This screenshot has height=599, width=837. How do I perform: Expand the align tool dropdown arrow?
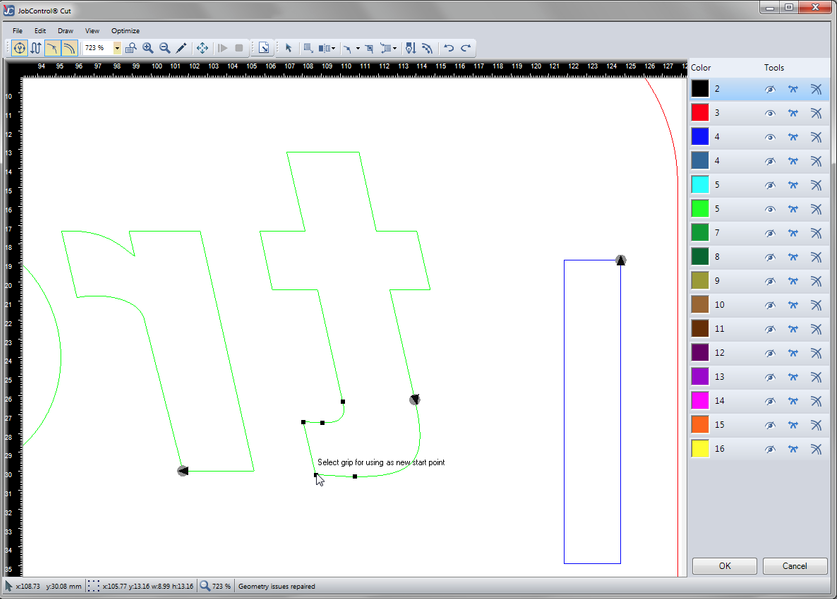pyautogui.click(x=333, y=48)
